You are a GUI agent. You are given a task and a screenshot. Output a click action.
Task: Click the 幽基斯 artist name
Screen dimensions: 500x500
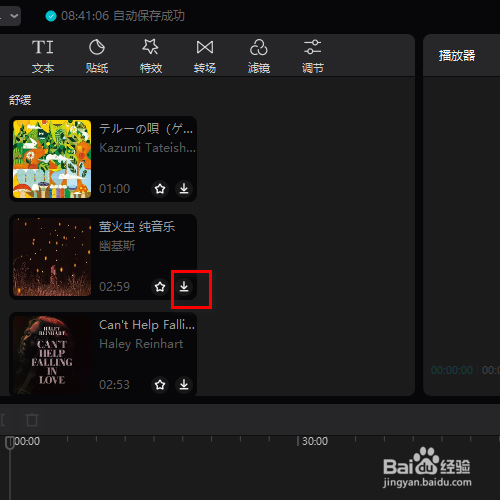pos(117,246)
